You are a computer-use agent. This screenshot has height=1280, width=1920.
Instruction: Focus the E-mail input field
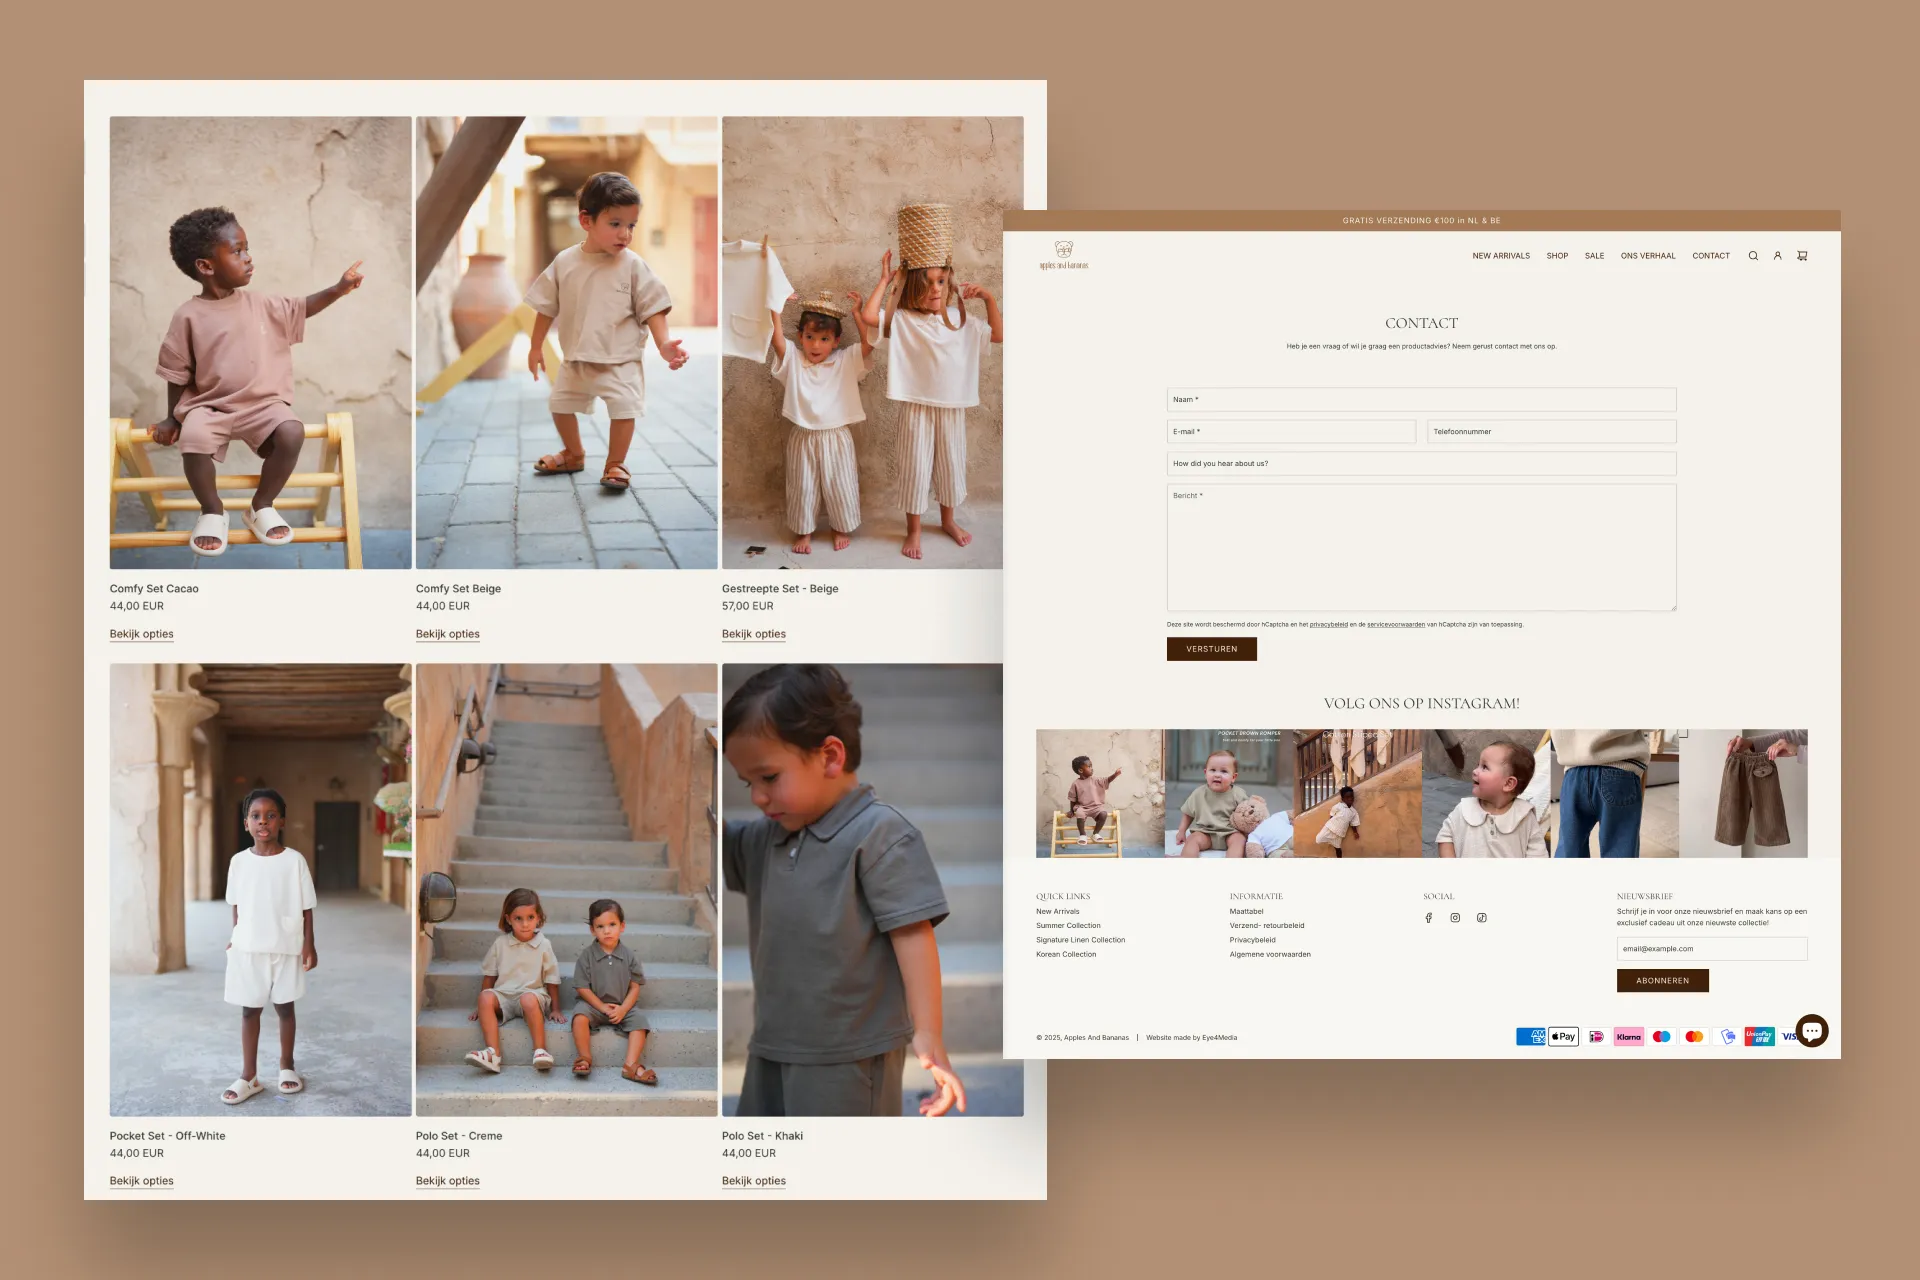pos(1291,432)
